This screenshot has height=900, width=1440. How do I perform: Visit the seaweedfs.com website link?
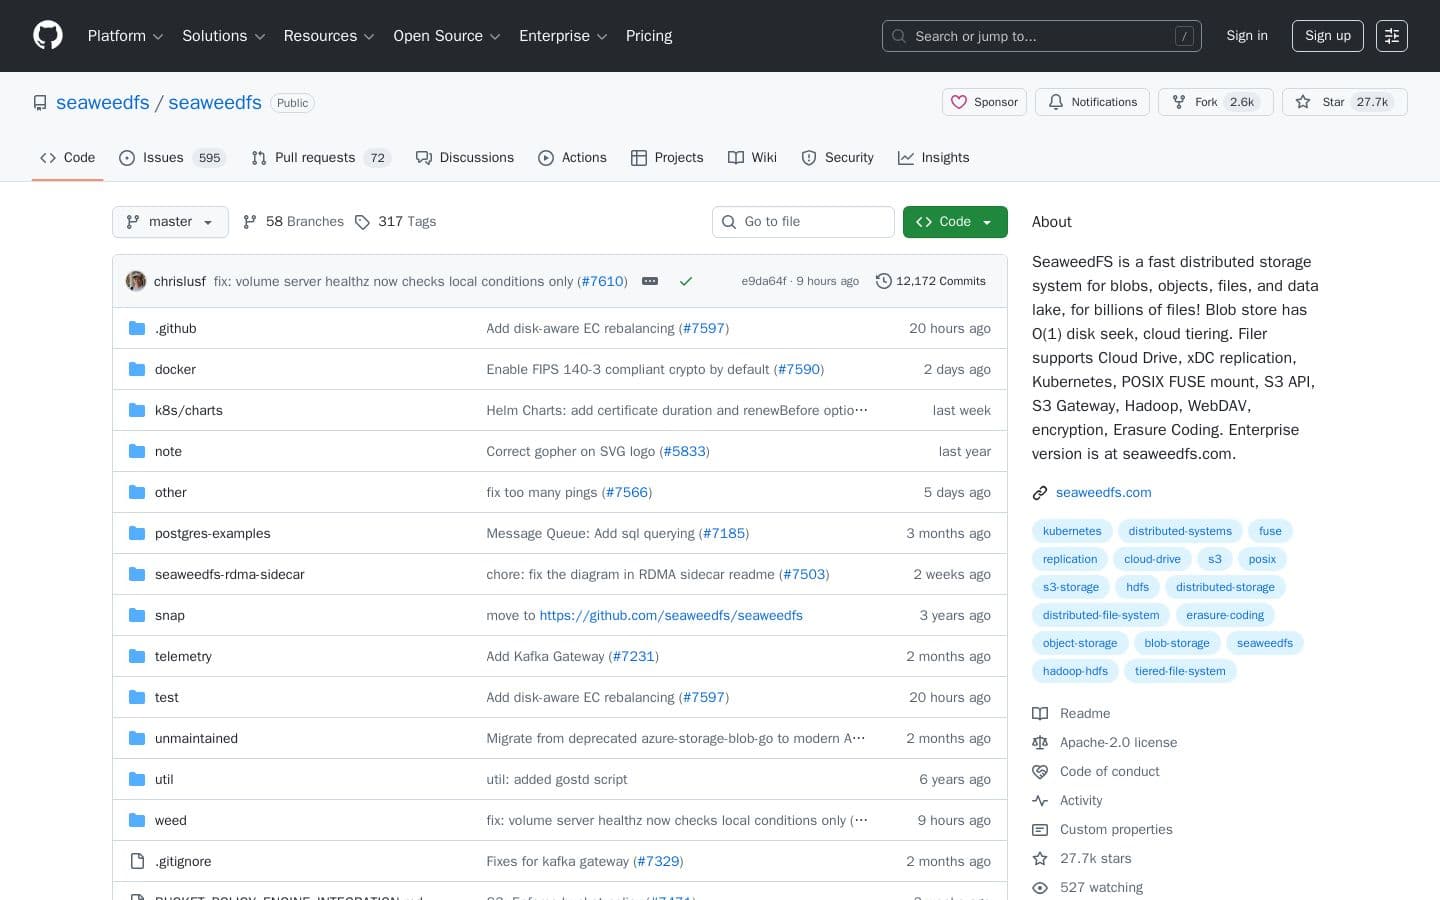(x=1103, y=492)
